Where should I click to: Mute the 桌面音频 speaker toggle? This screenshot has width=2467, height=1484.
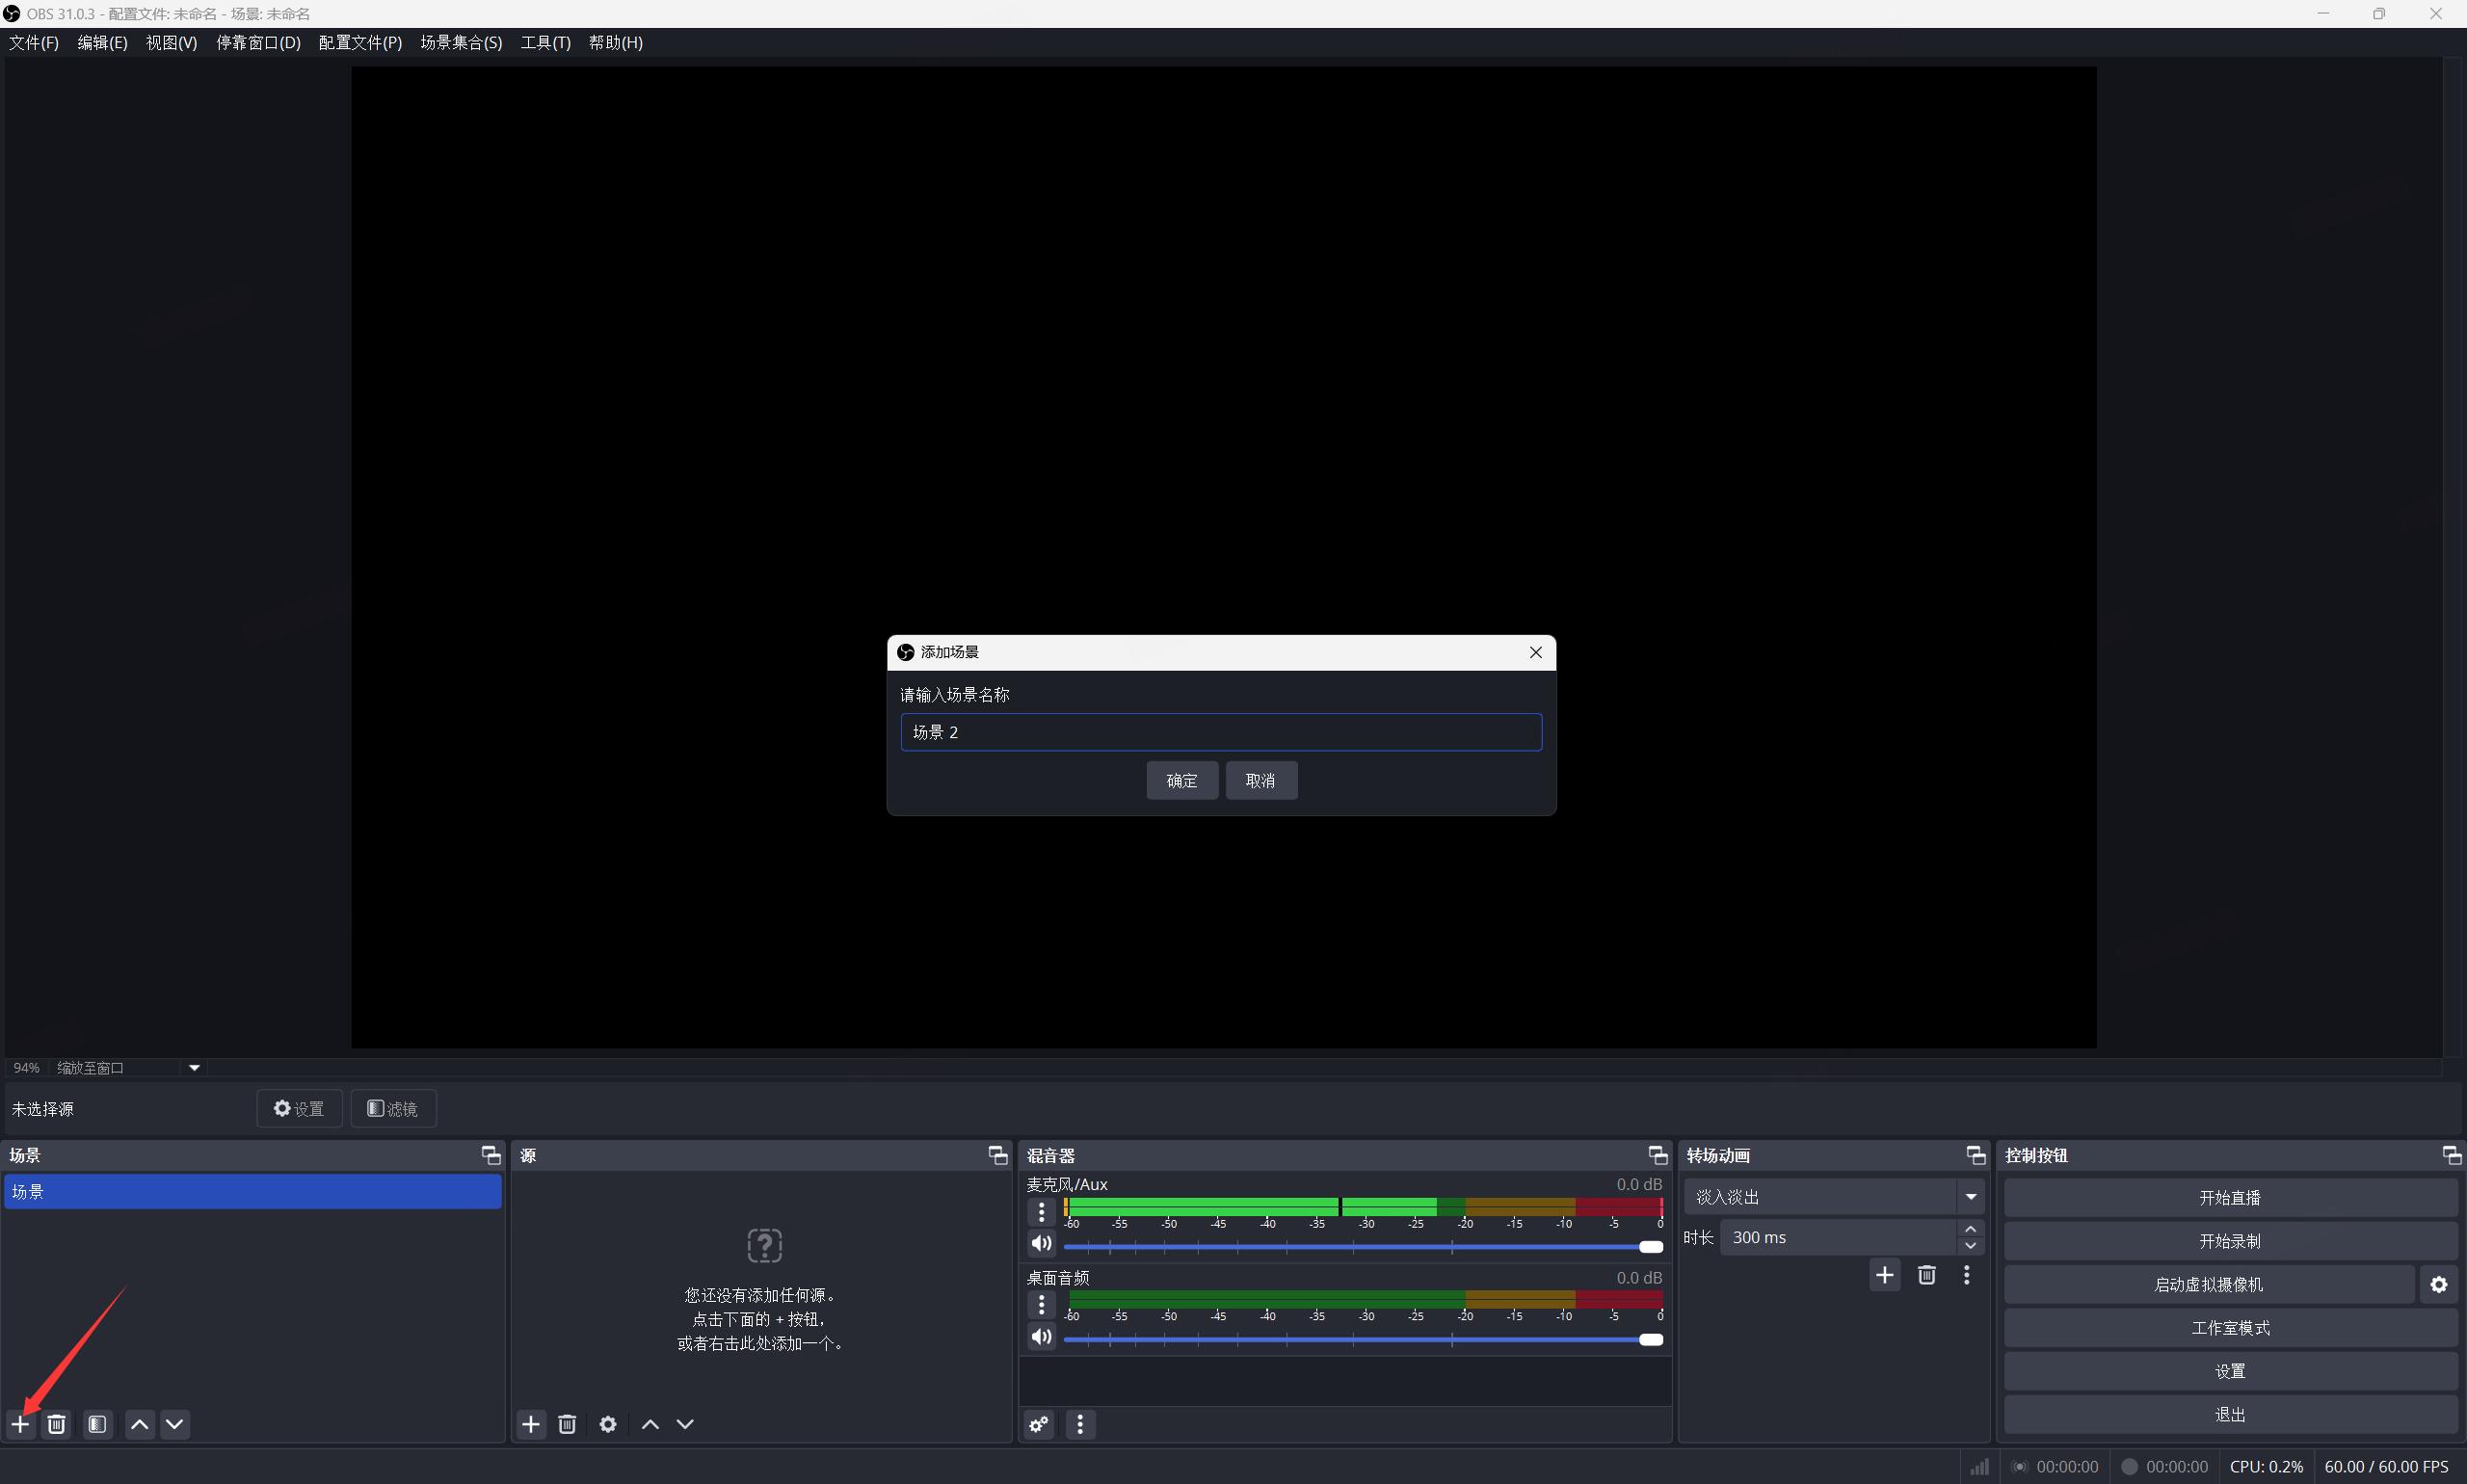(x=1041, y=1337)
